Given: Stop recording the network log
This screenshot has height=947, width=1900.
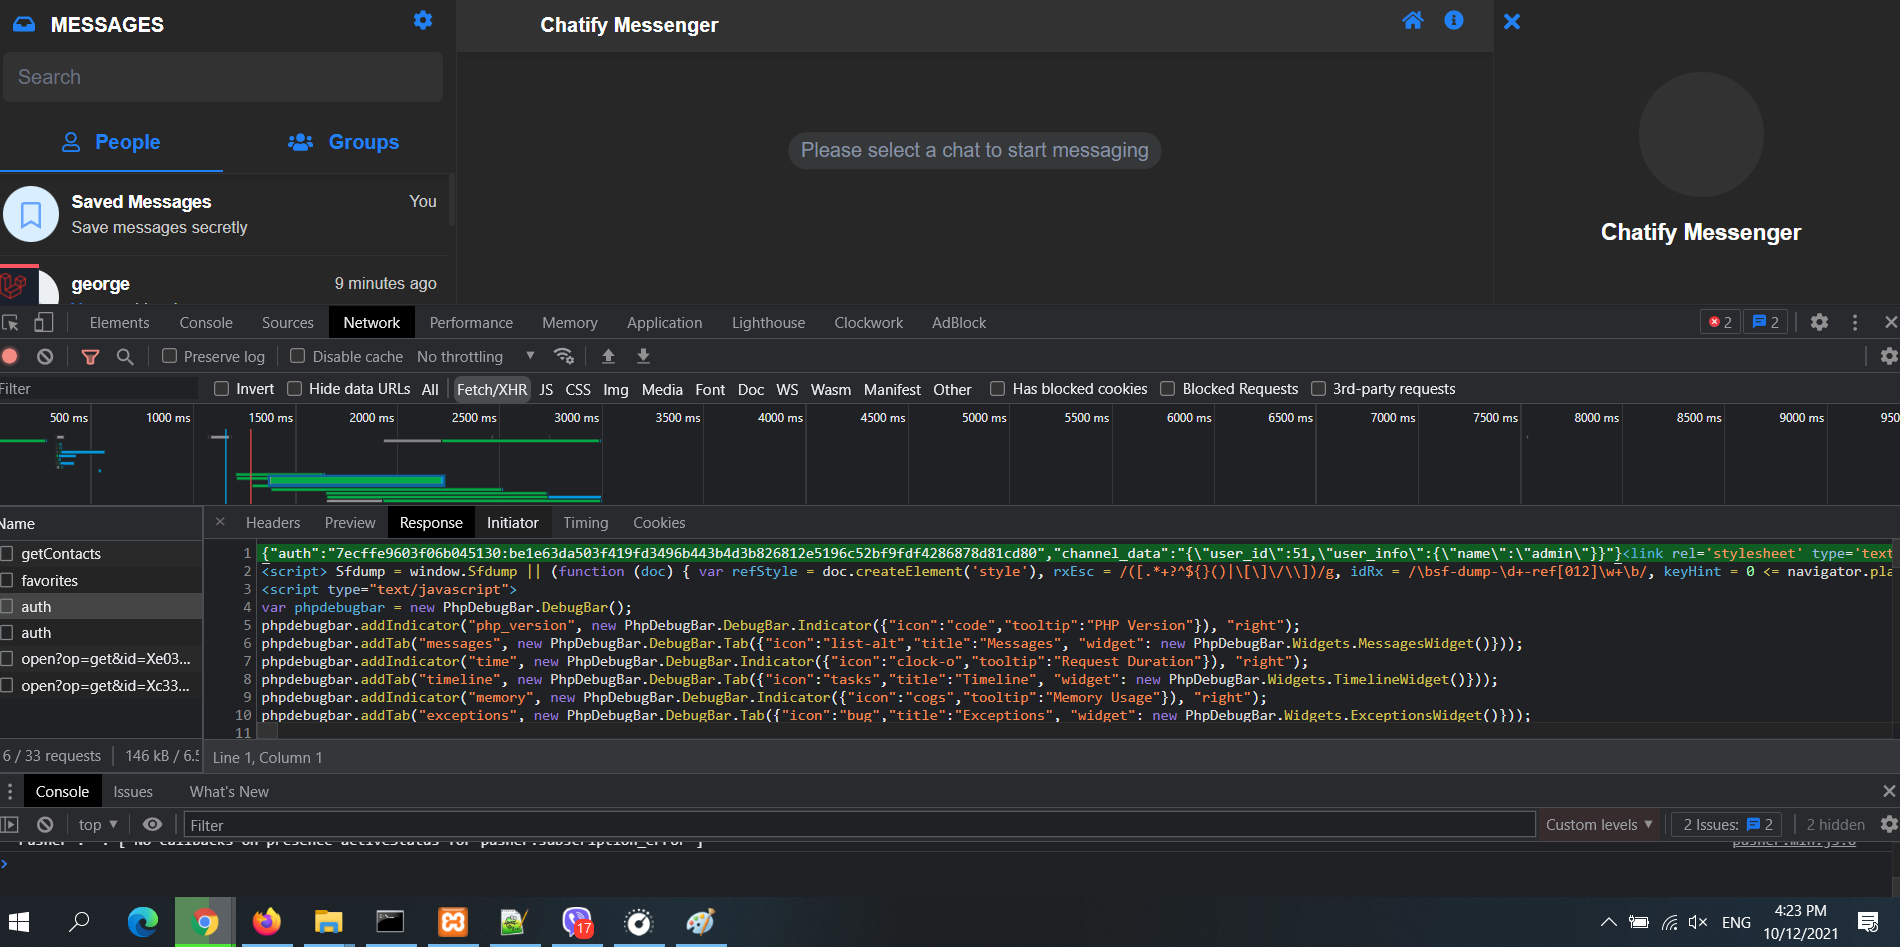Looking at the screenshot, I should pyautogui.click(x=10, y=356).
